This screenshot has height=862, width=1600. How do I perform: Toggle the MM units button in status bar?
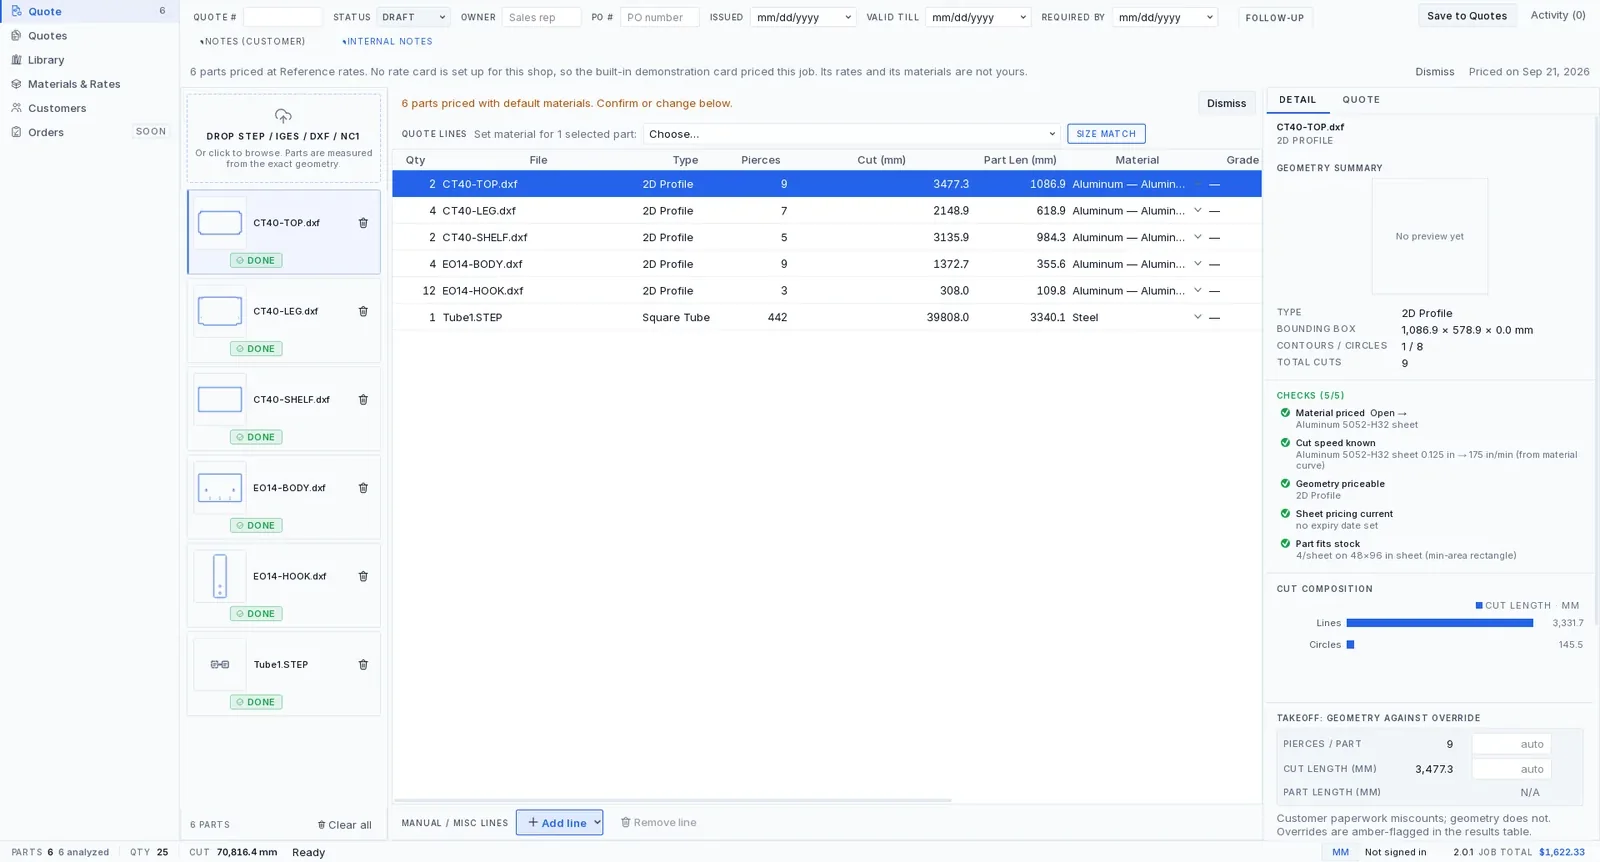1340,852
